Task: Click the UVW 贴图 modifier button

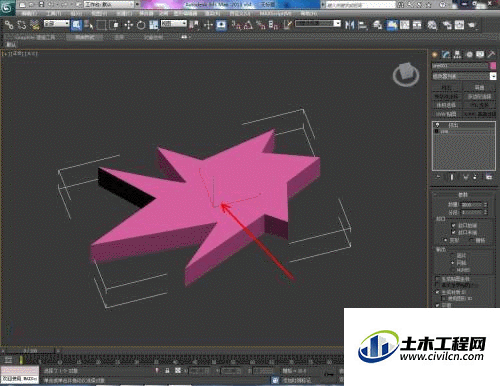Action: point(447,114)
